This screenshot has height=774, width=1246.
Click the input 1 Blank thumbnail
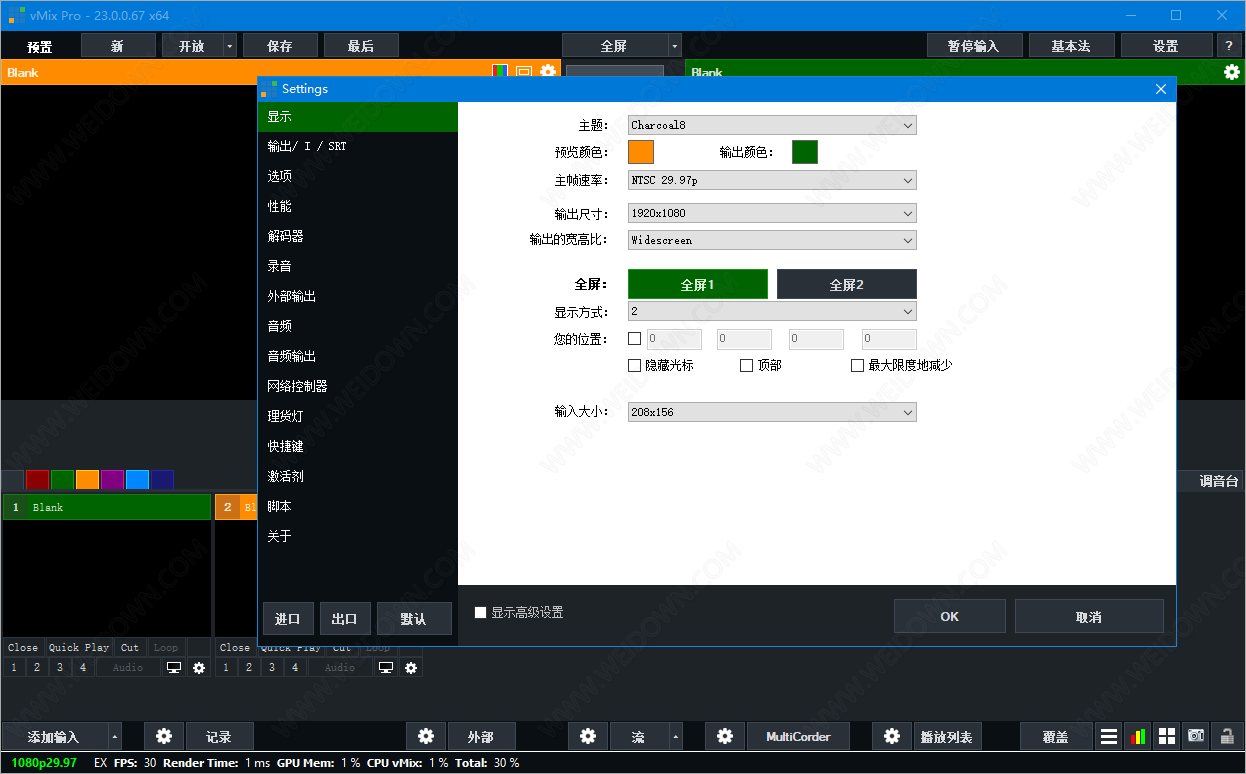pyautogui.click(x=107, y=578)
